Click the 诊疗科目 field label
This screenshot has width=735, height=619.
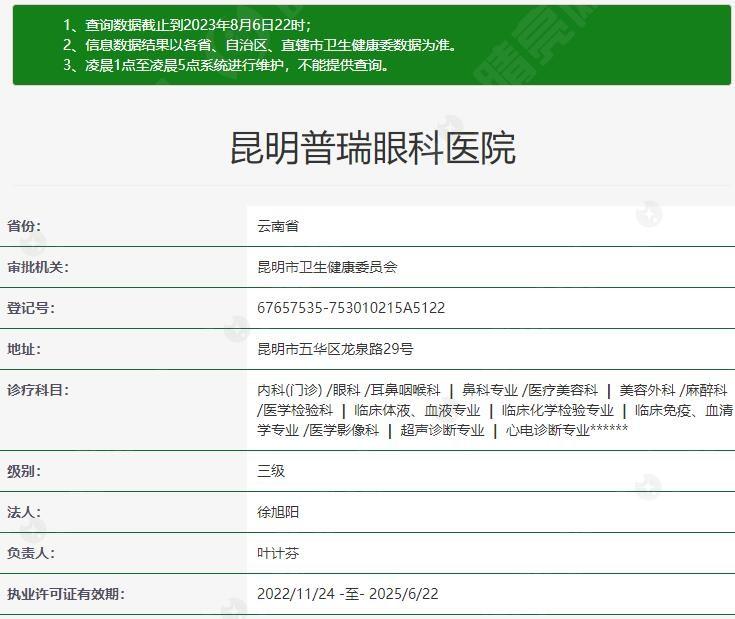pyautogui.click(x=38, y=390)
